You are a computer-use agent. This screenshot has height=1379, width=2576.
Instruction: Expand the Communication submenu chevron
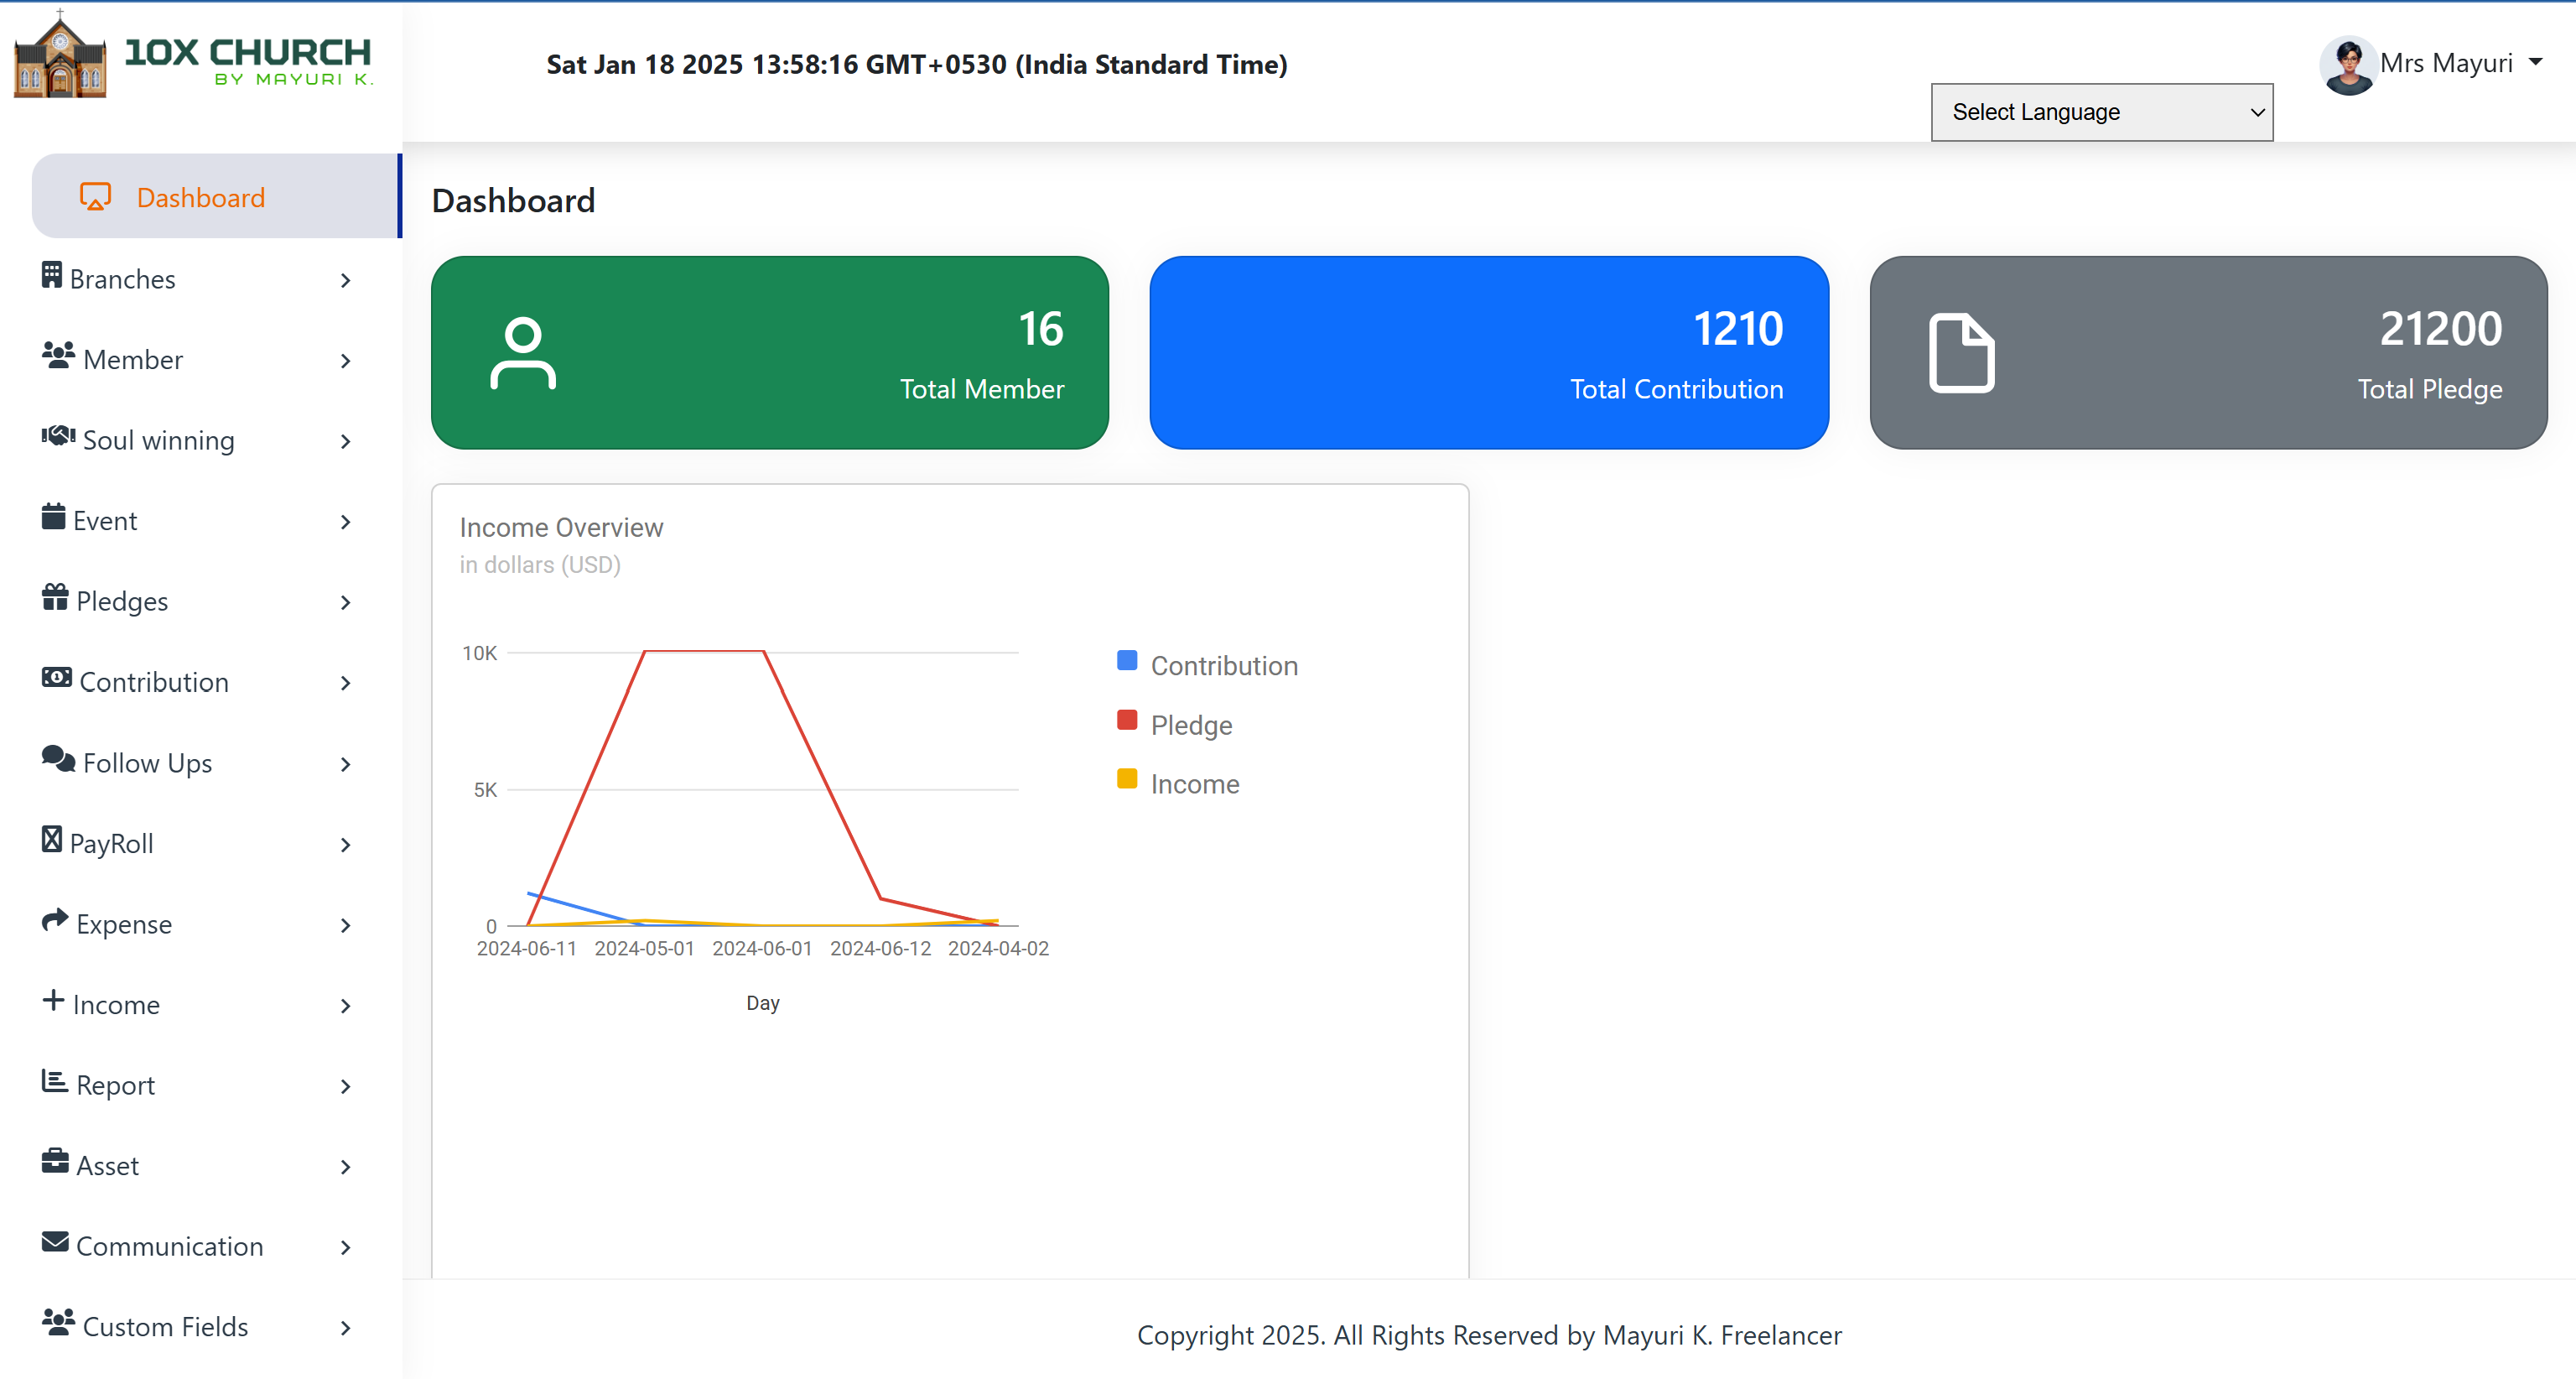tap(345, 1247)
